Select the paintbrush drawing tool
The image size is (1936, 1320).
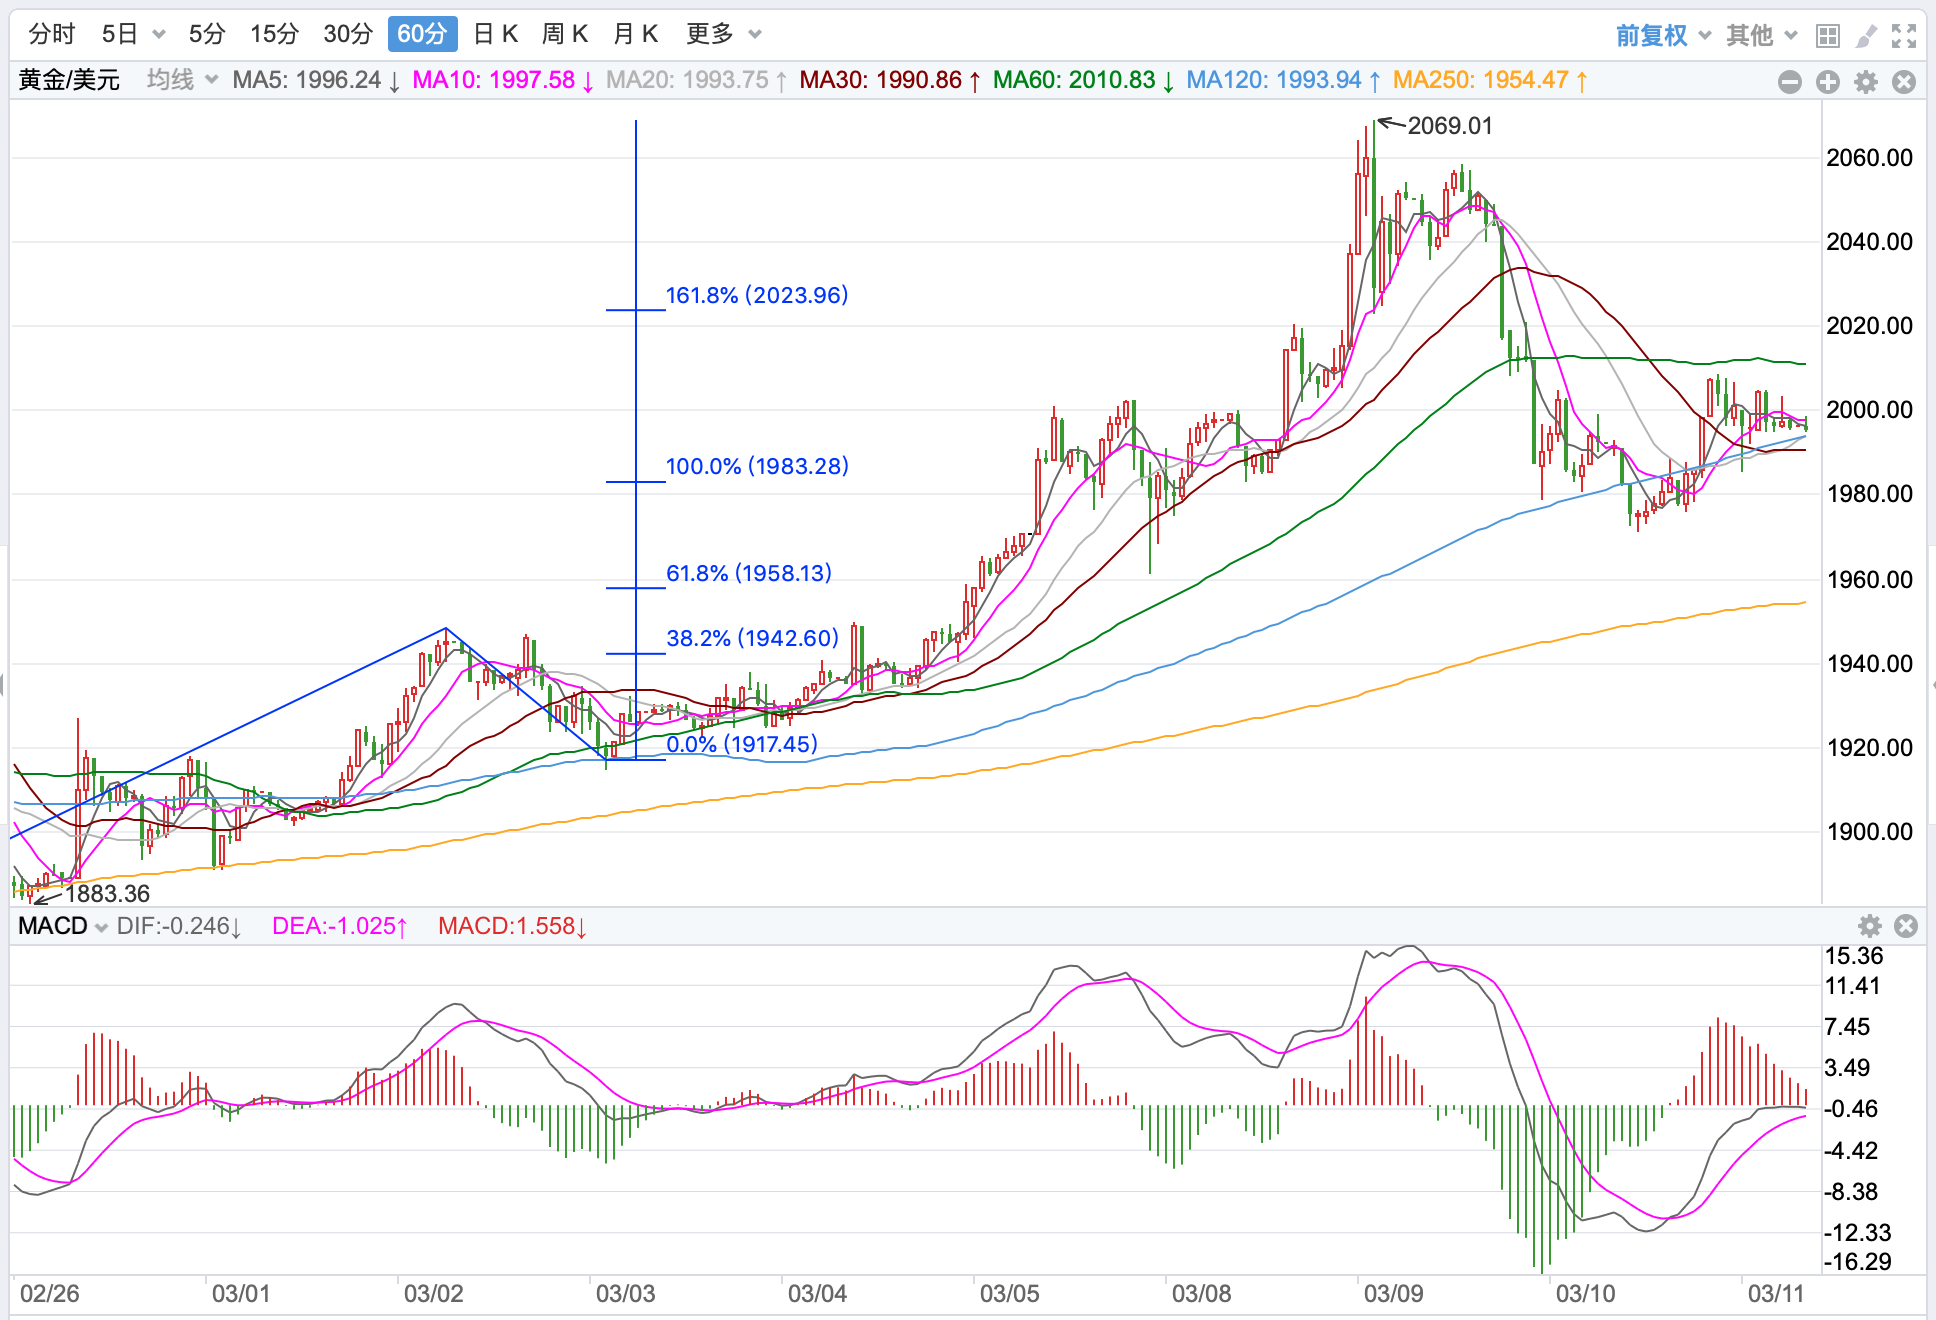click(1866, 36)
